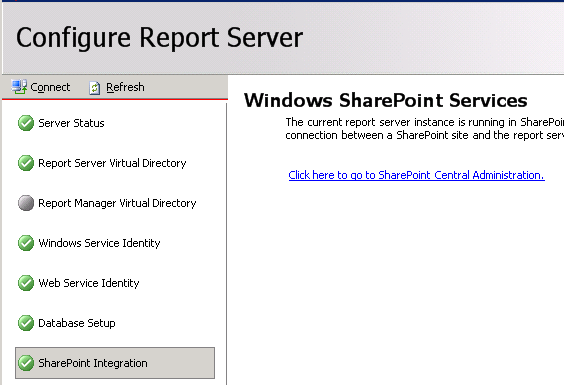Click green check icon beside Web Service Identity
Image resolution: width=564 pixels, height=385 pixels.
point(26,283)
